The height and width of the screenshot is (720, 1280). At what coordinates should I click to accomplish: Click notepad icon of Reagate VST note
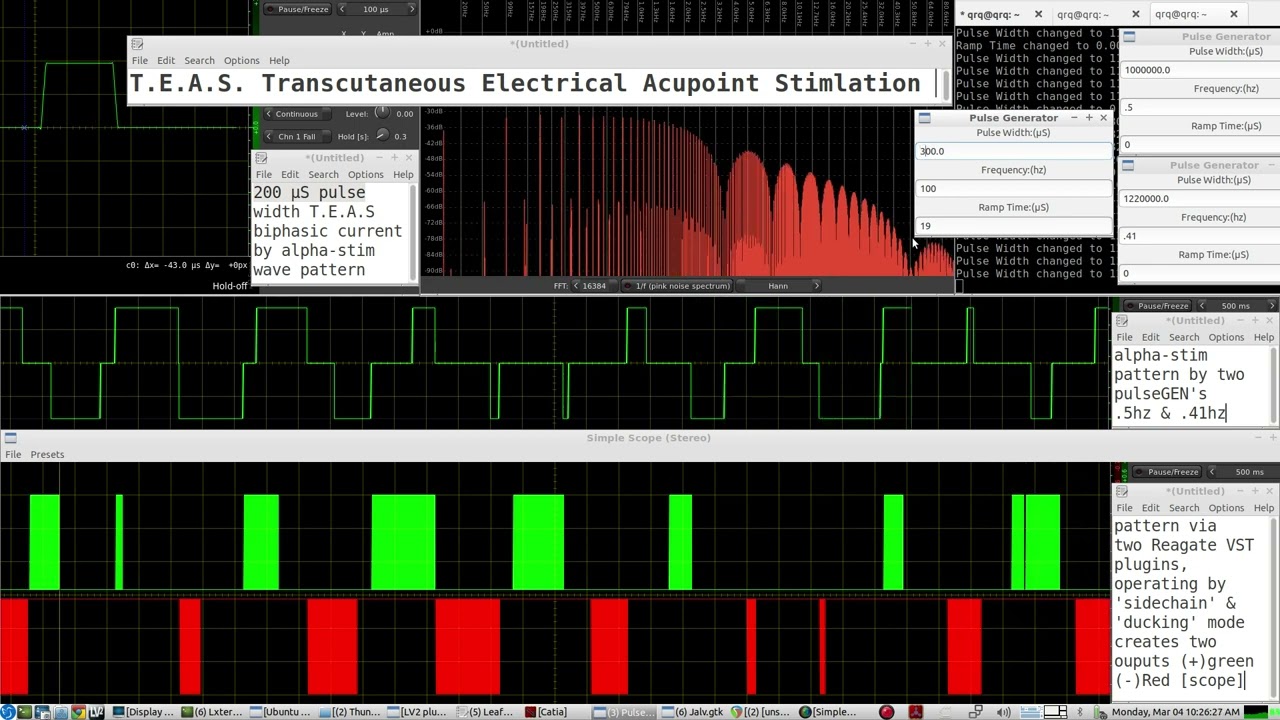(1122, 491)
